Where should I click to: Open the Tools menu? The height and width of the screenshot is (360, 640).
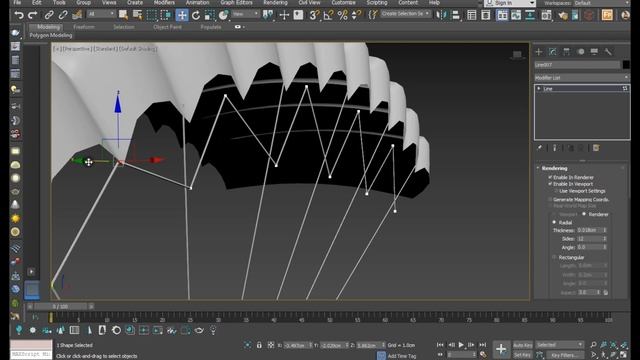[59, 2]
